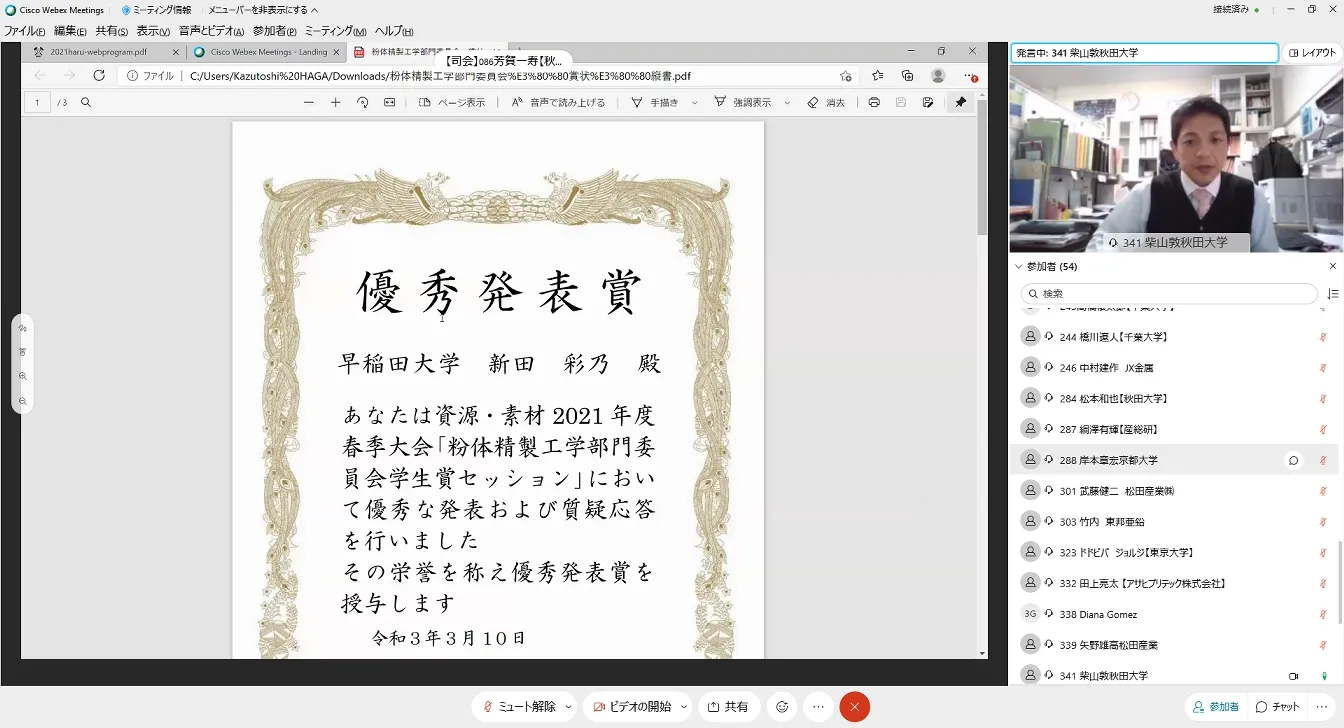Zoom in with the plus icon
The width and height of the screenshot is (1344, 728).
[335, 102]
